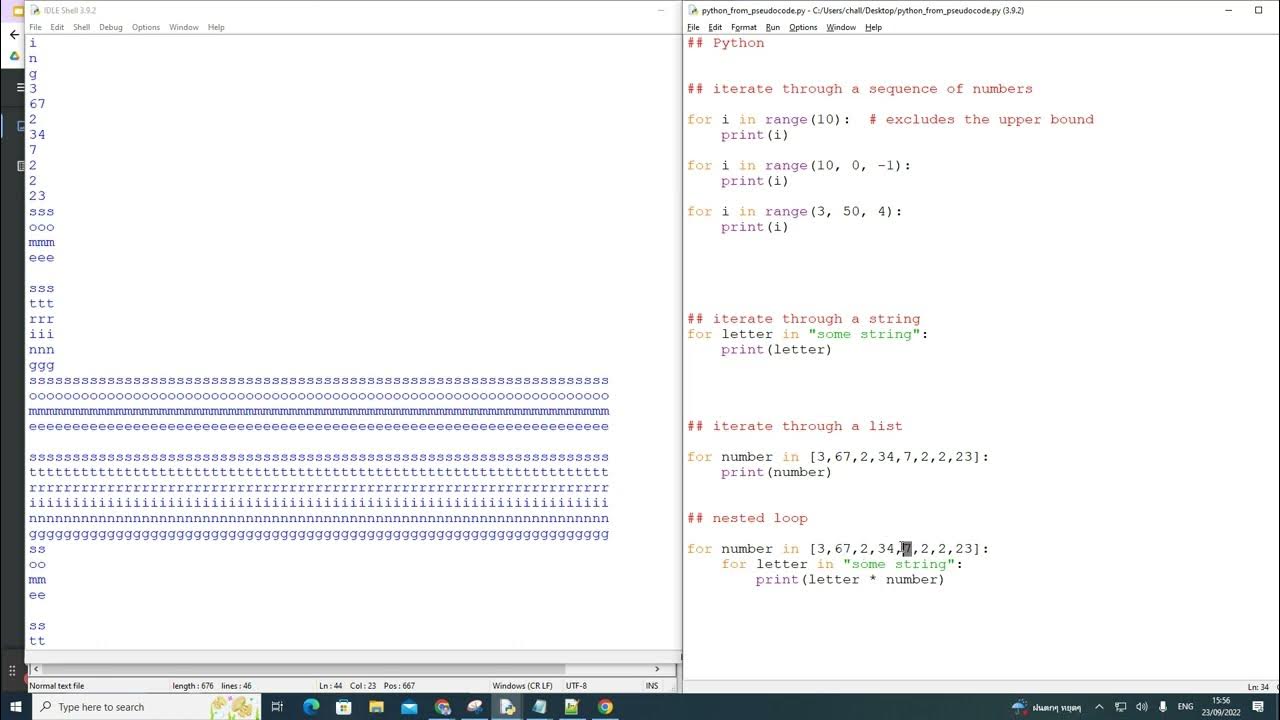
Task: Click 'Normal text file' in the status bar
Action: pos(57,686)
